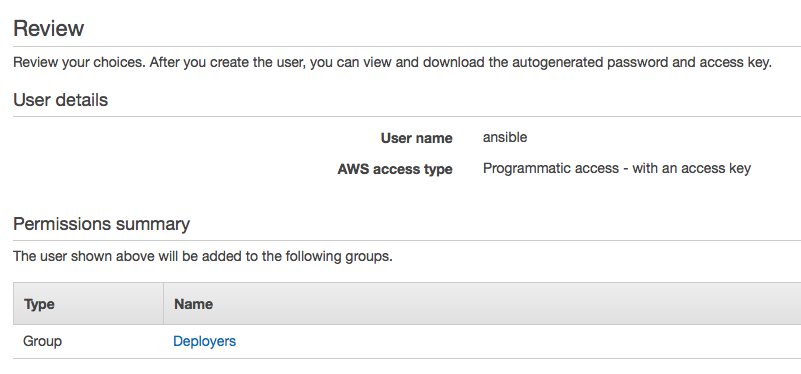
Task: Open the Deployers group link
Action: (204, 341)
